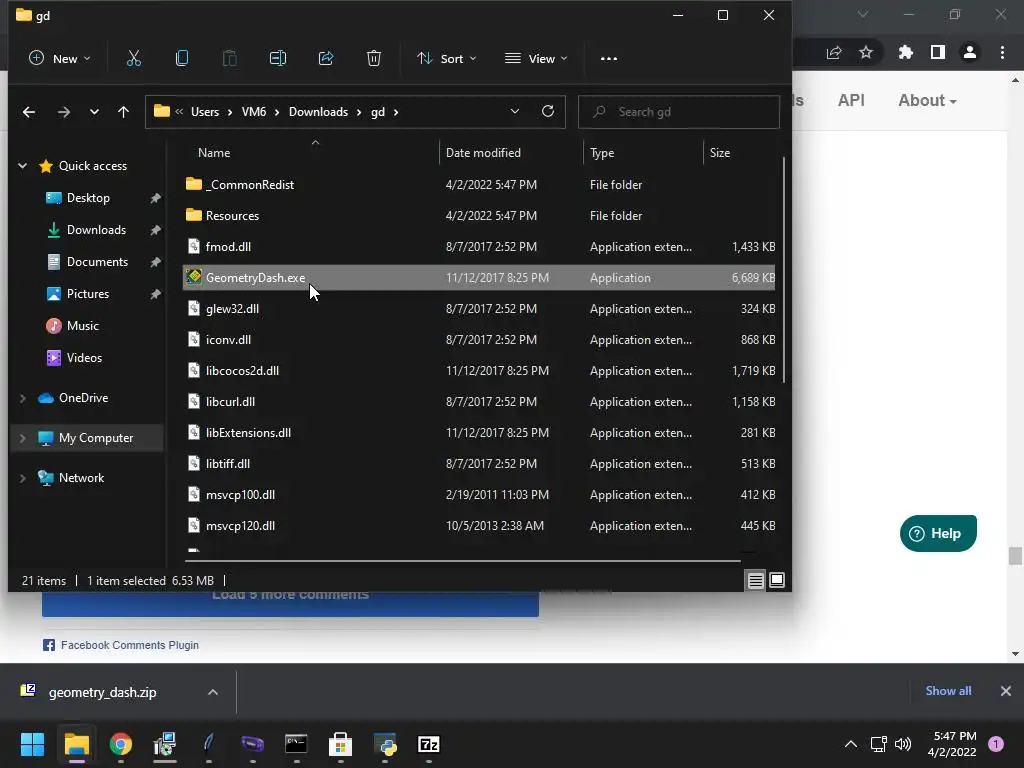This screenshot has height=768, width=1024.
Task: Click the Windows Start button
Action: pos(32,744)
